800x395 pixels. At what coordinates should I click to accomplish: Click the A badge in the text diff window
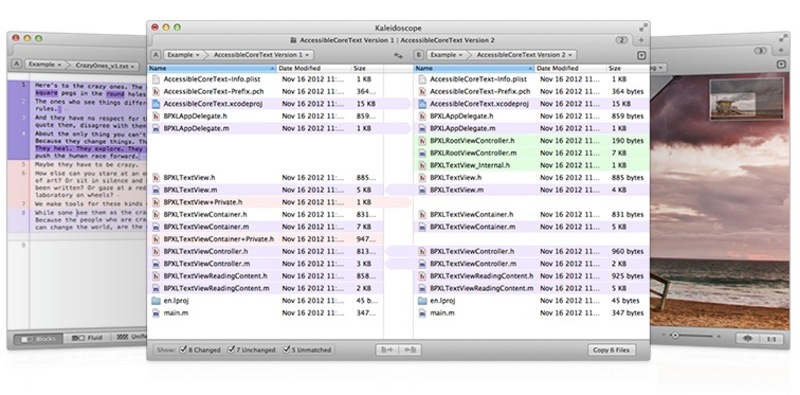(x=17, y=65)
